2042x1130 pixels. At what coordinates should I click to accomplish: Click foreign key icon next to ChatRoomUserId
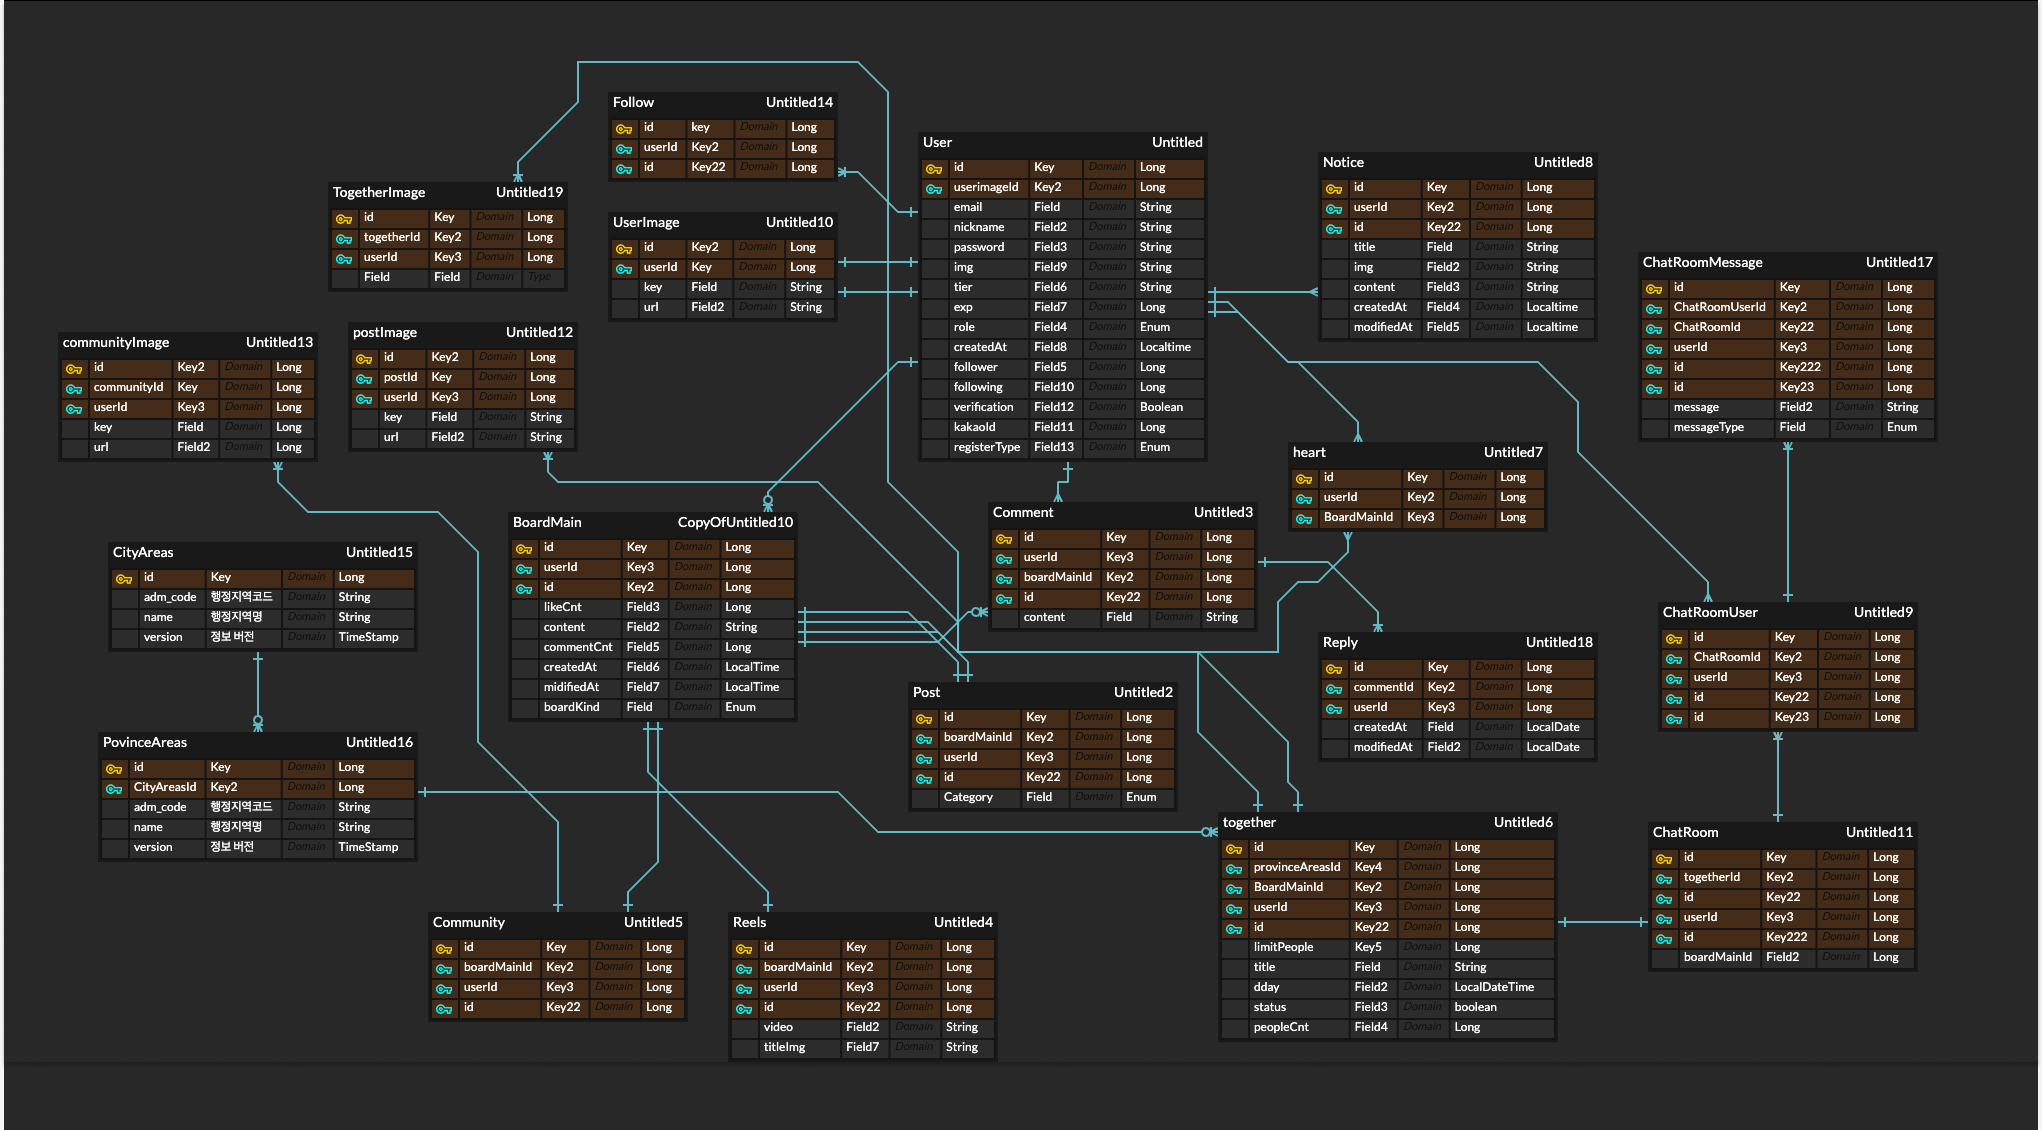[1653, 308]
